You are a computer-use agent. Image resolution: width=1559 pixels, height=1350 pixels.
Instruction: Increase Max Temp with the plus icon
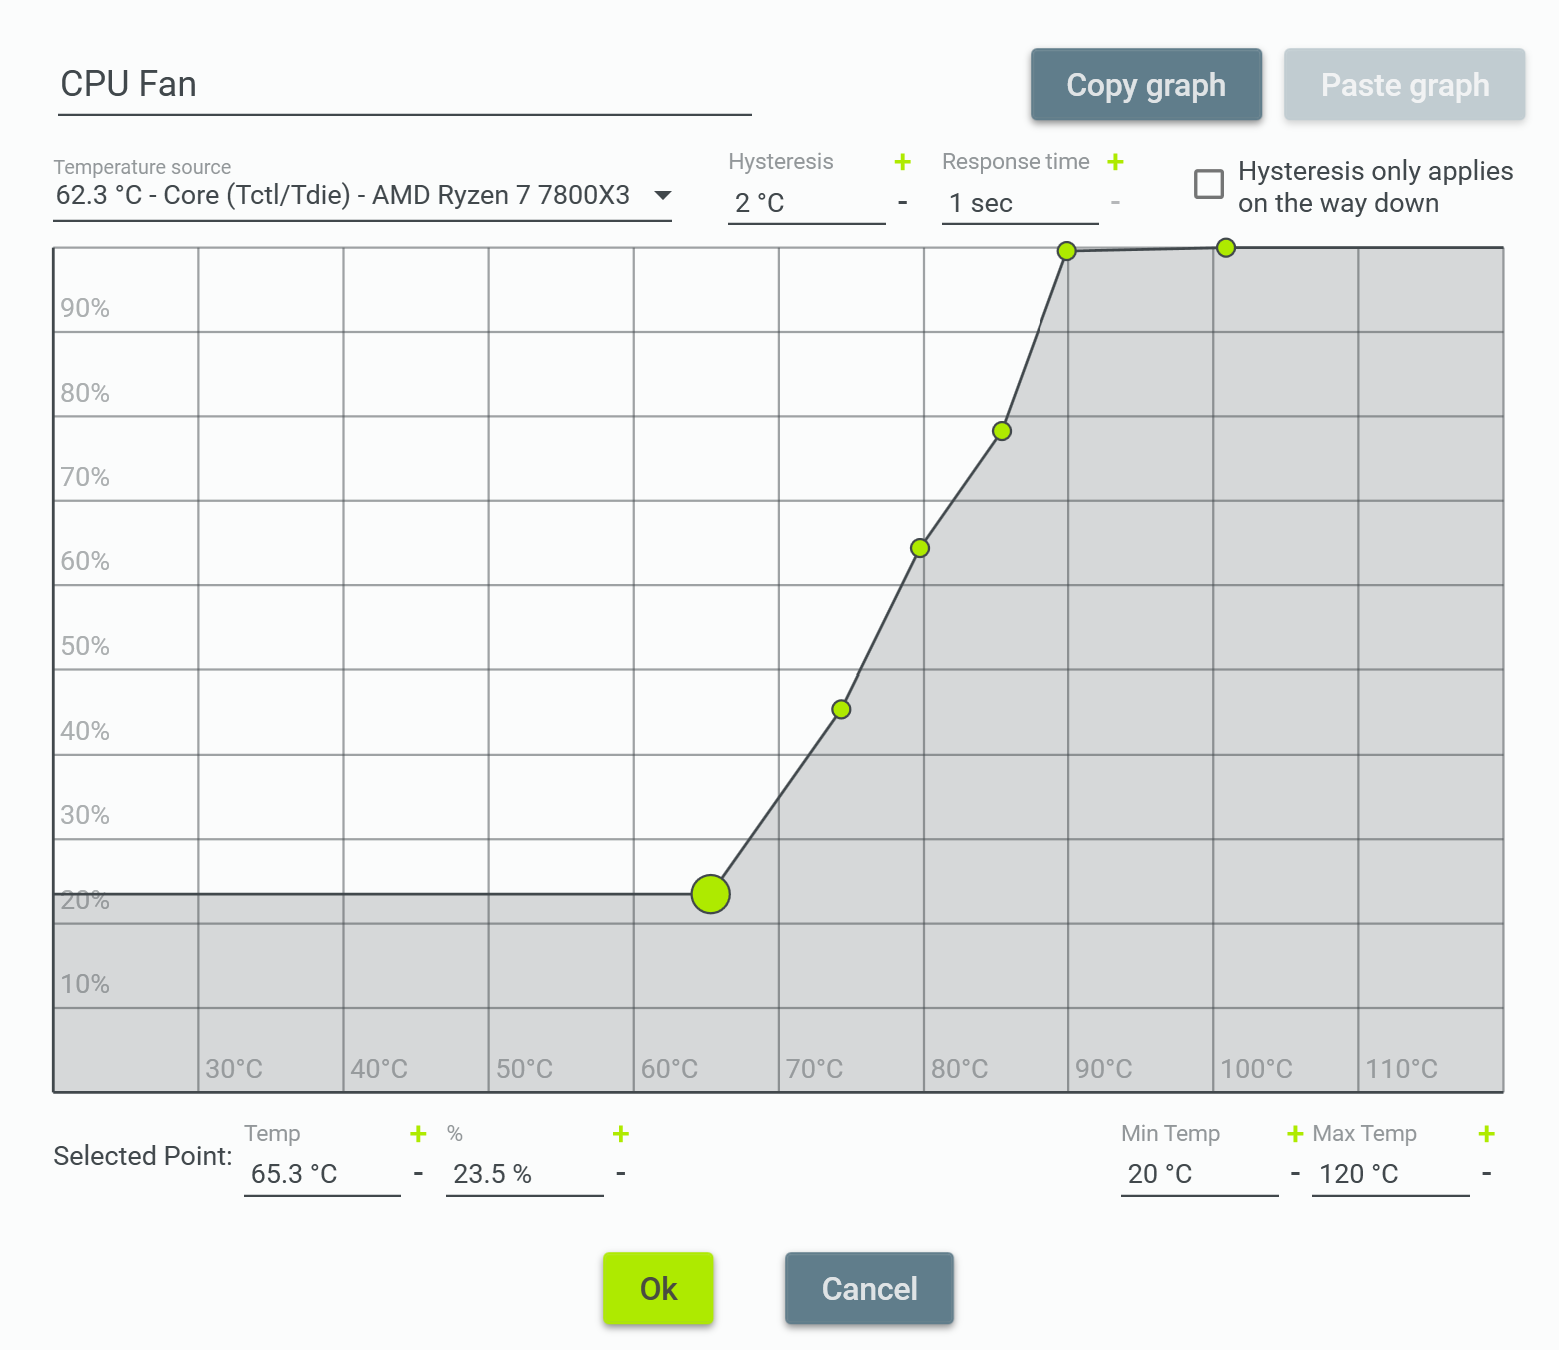click(1487, 1134)
